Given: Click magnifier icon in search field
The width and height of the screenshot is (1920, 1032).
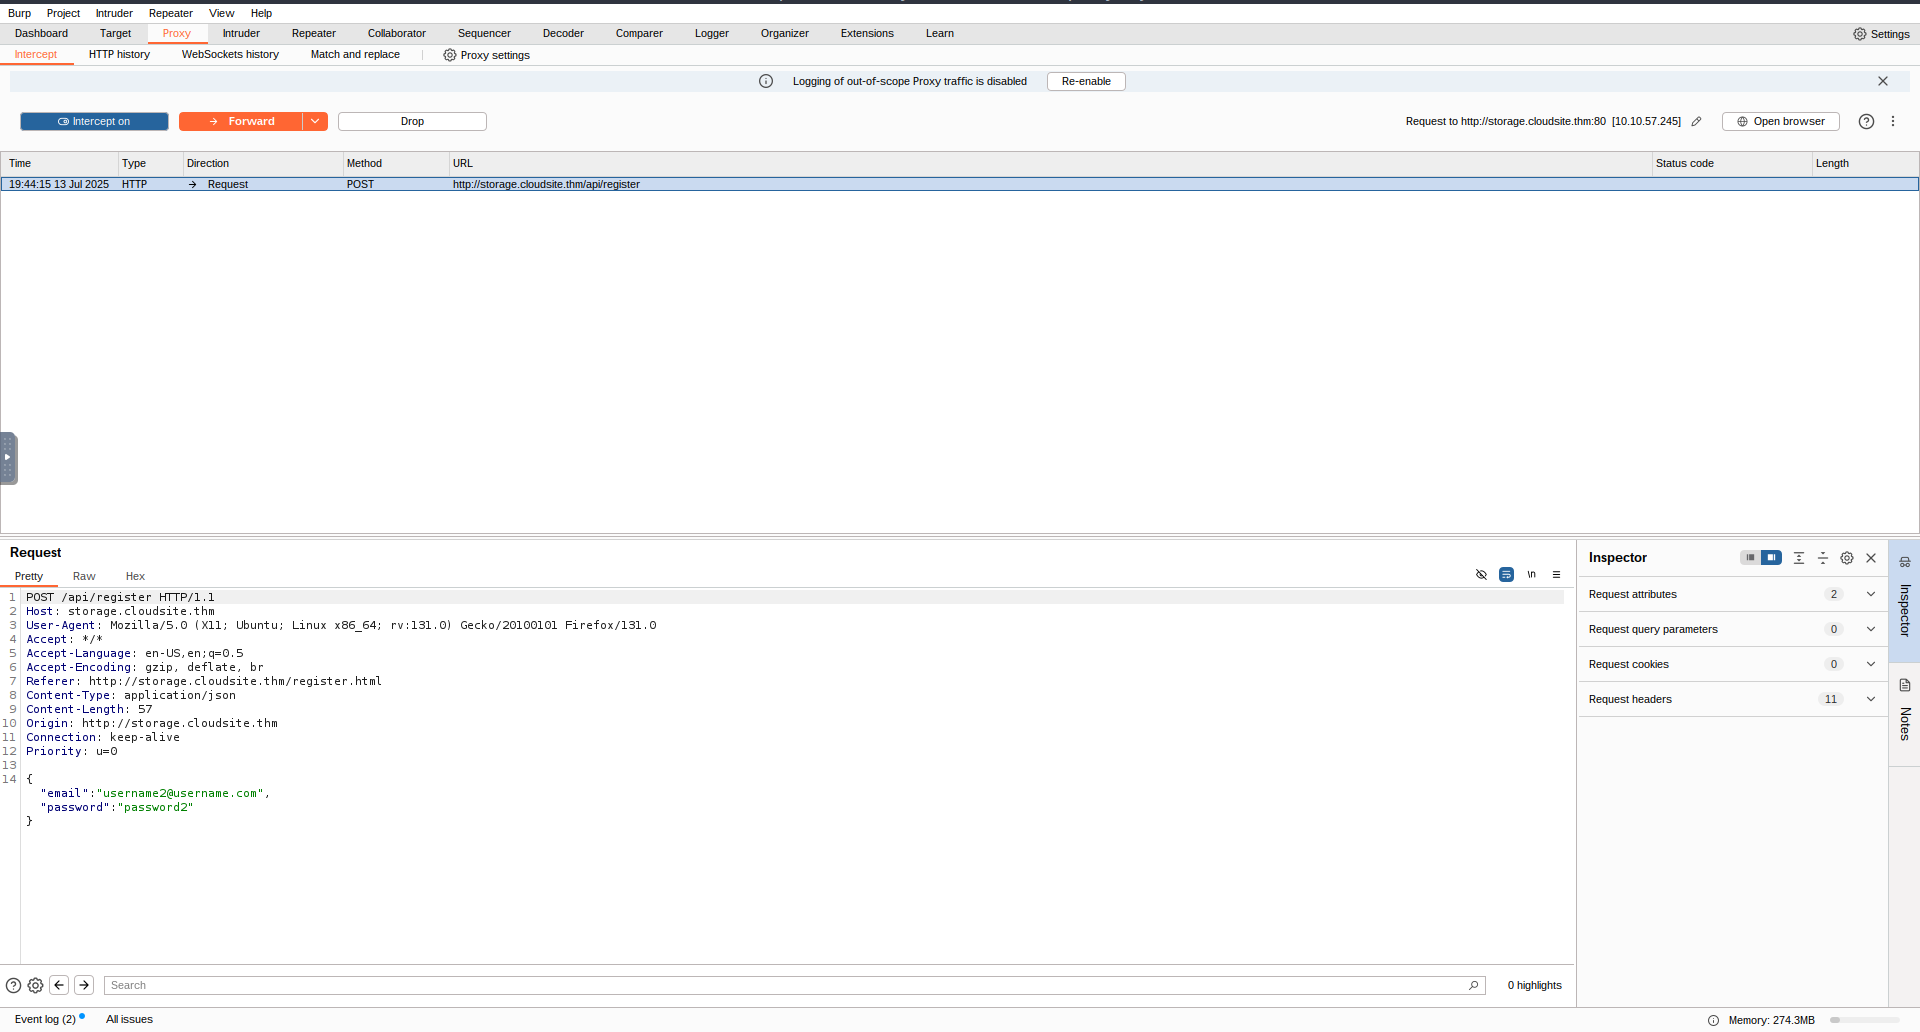Looking at the screenshot, I should [1473, 985].
